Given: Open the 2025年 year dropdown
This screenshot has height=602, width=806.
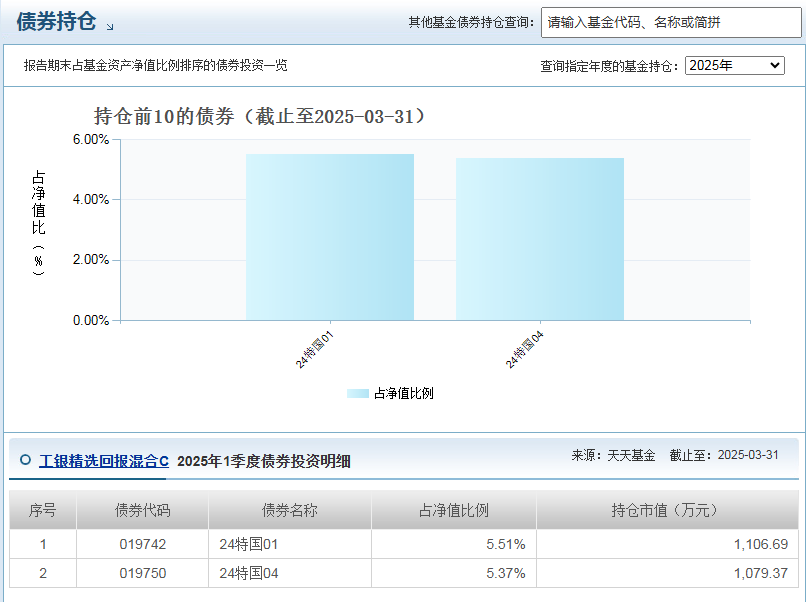Looking at the screenshot, I should [735, 65].
